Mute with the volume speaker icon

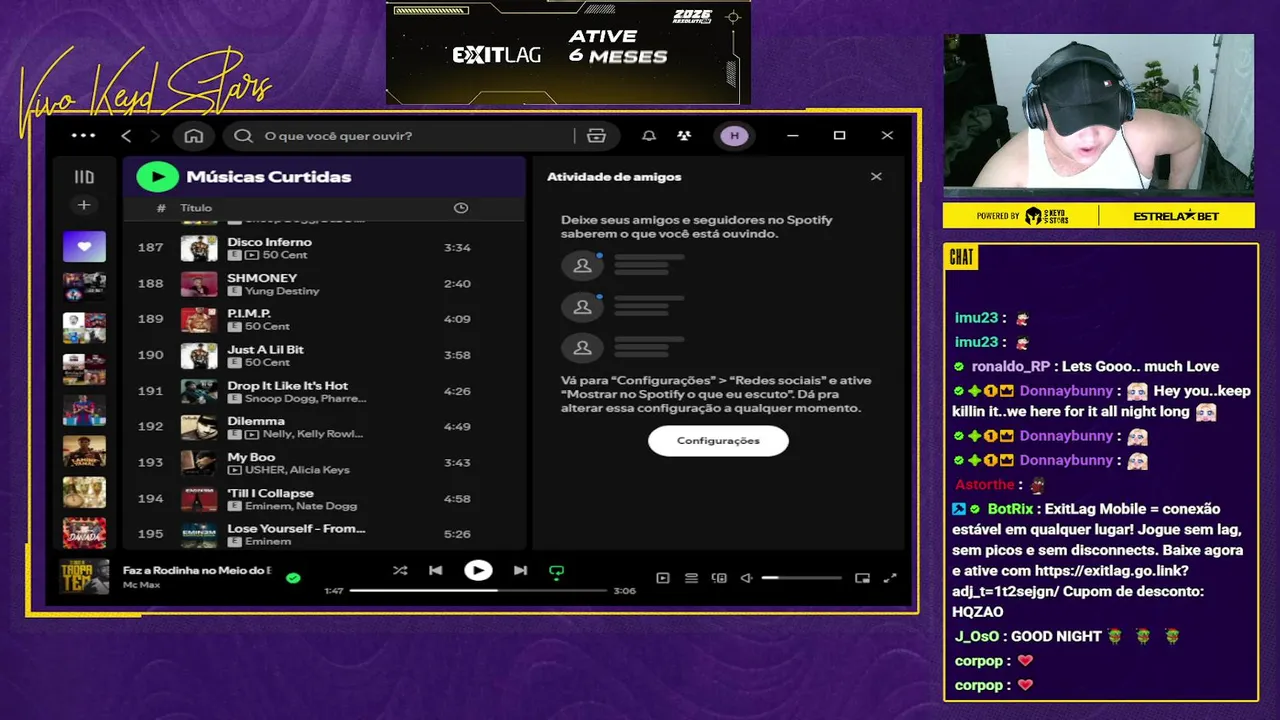(x=746, y=578)
